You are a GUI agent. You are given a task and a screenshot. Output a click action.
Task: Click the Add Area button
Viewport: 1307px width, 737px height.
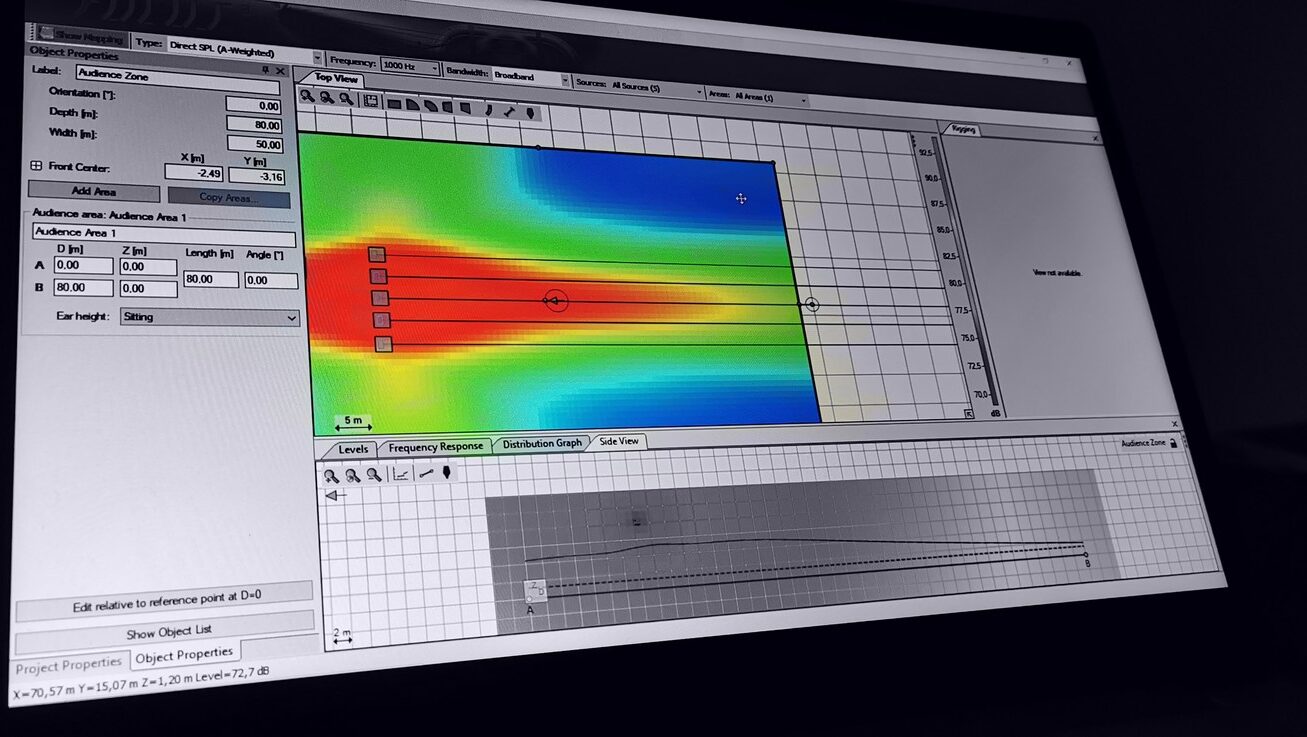pyautogui.click(x=93, y=191)
